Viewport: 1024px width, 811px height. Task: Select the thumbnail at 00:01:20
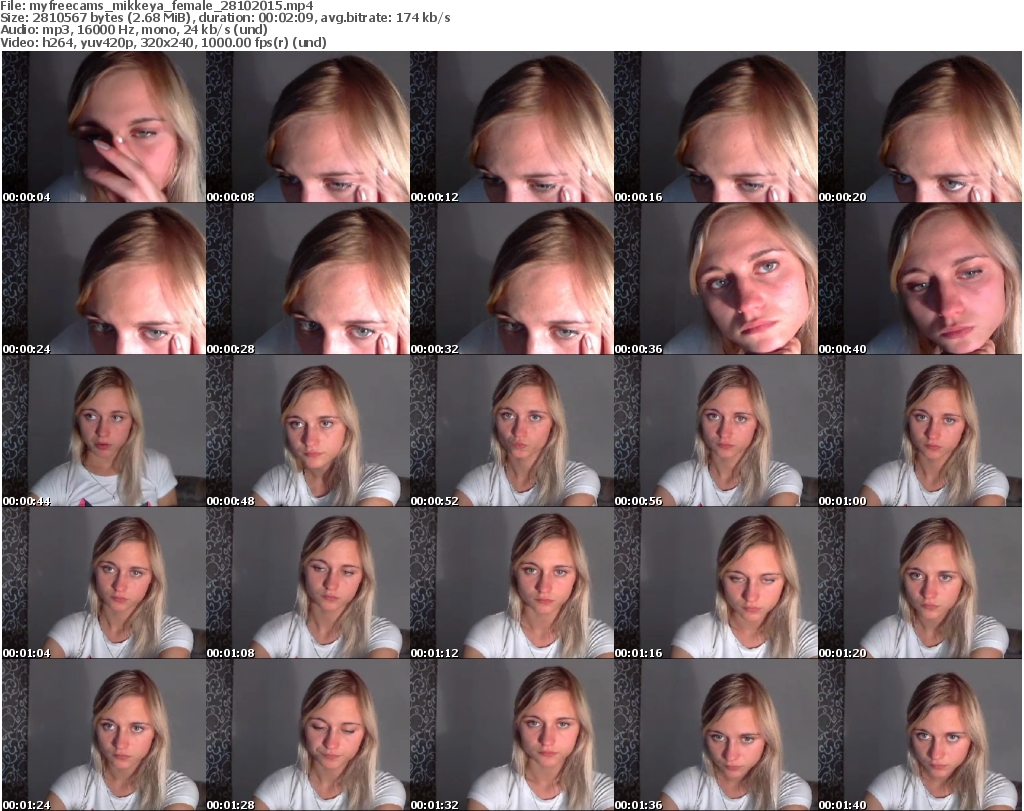point(920,583)
